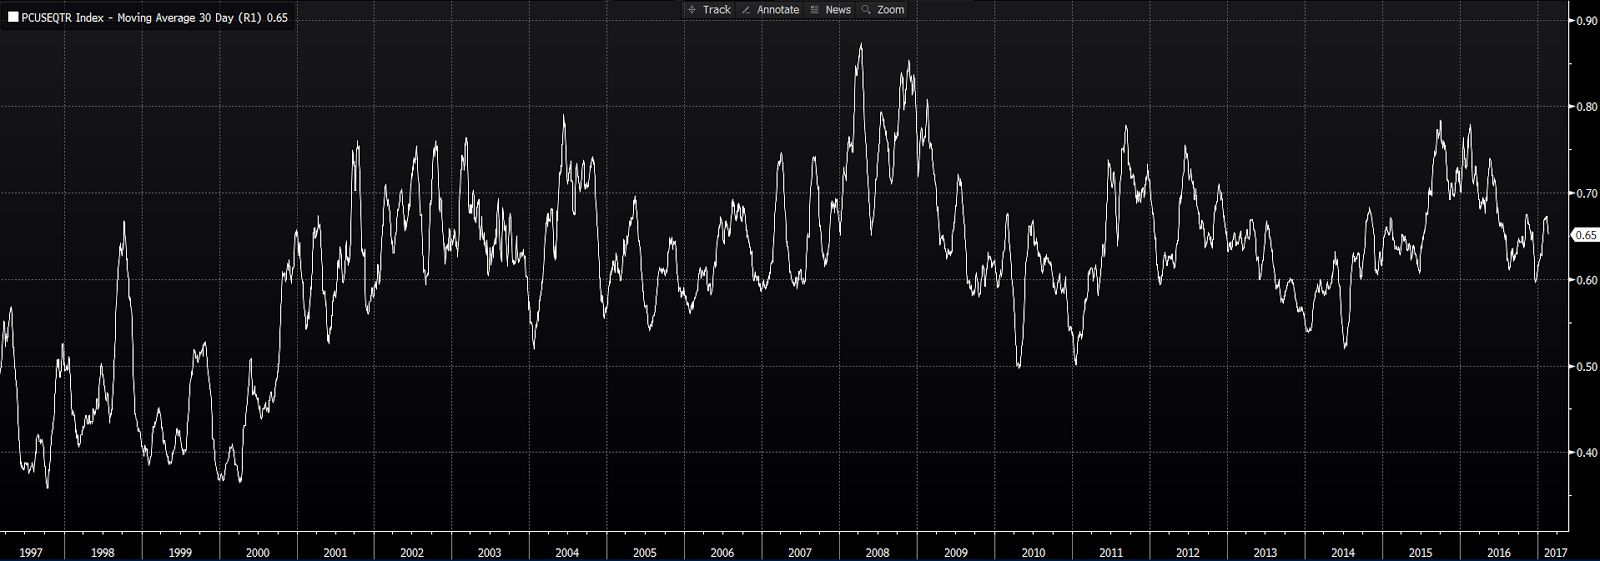
Task: Click the 2016 x-axis label
Action: 1499,552
